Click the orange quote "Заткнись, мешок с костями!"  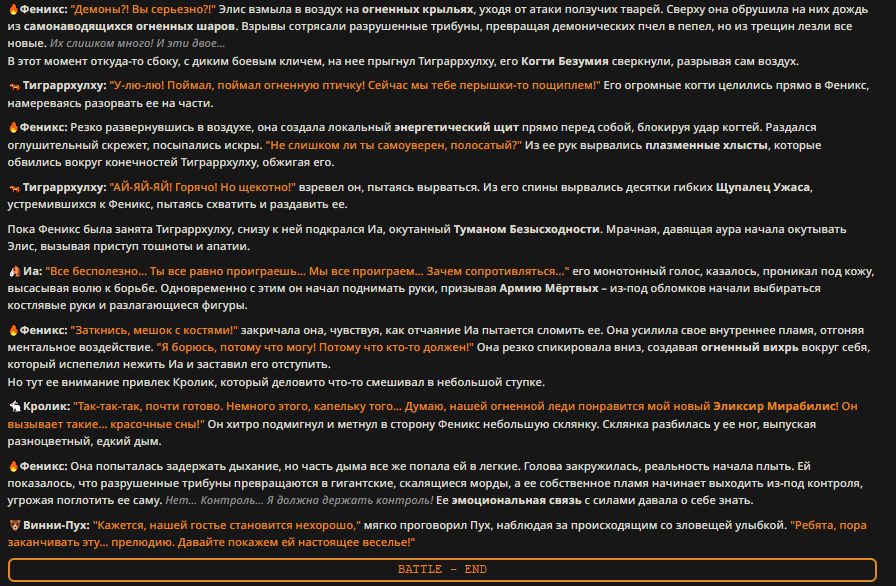154,330
